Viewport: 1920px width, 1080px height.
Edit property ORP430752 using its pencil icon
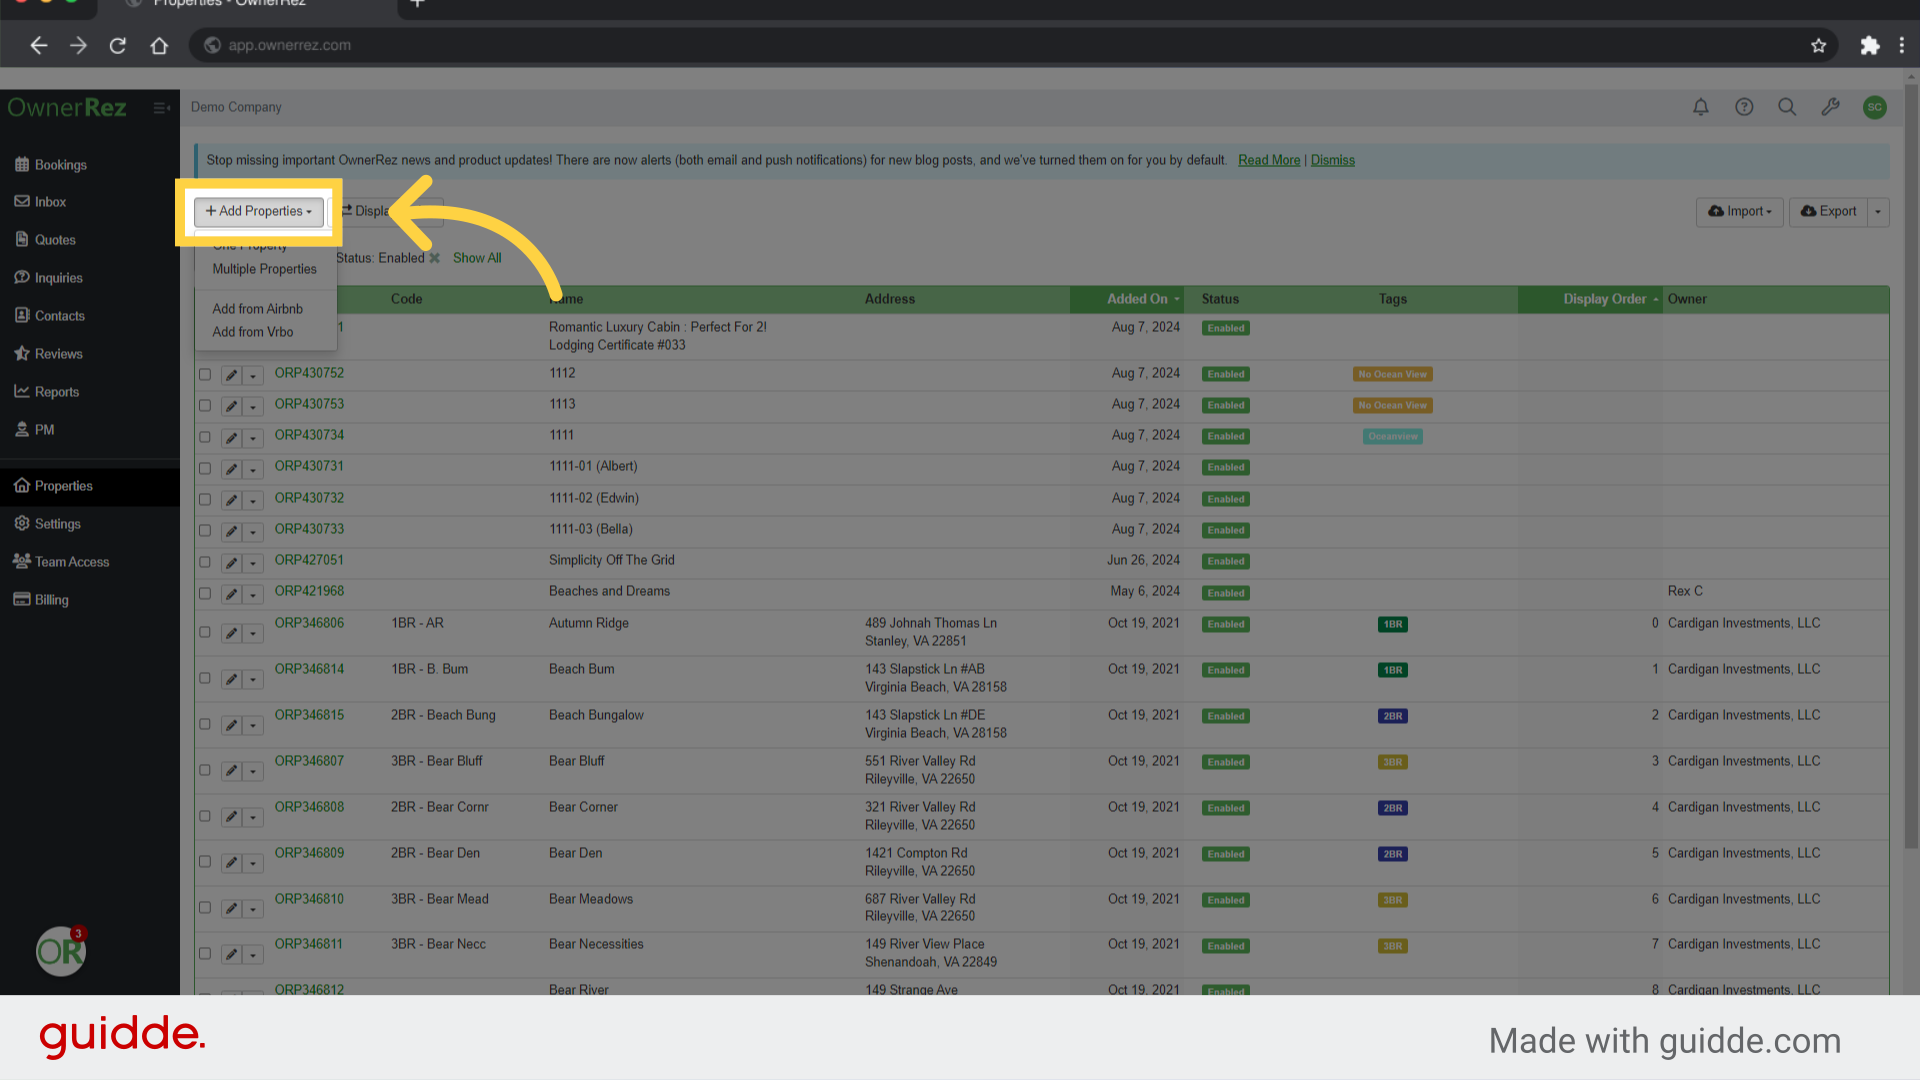click(x=232, y=375)
